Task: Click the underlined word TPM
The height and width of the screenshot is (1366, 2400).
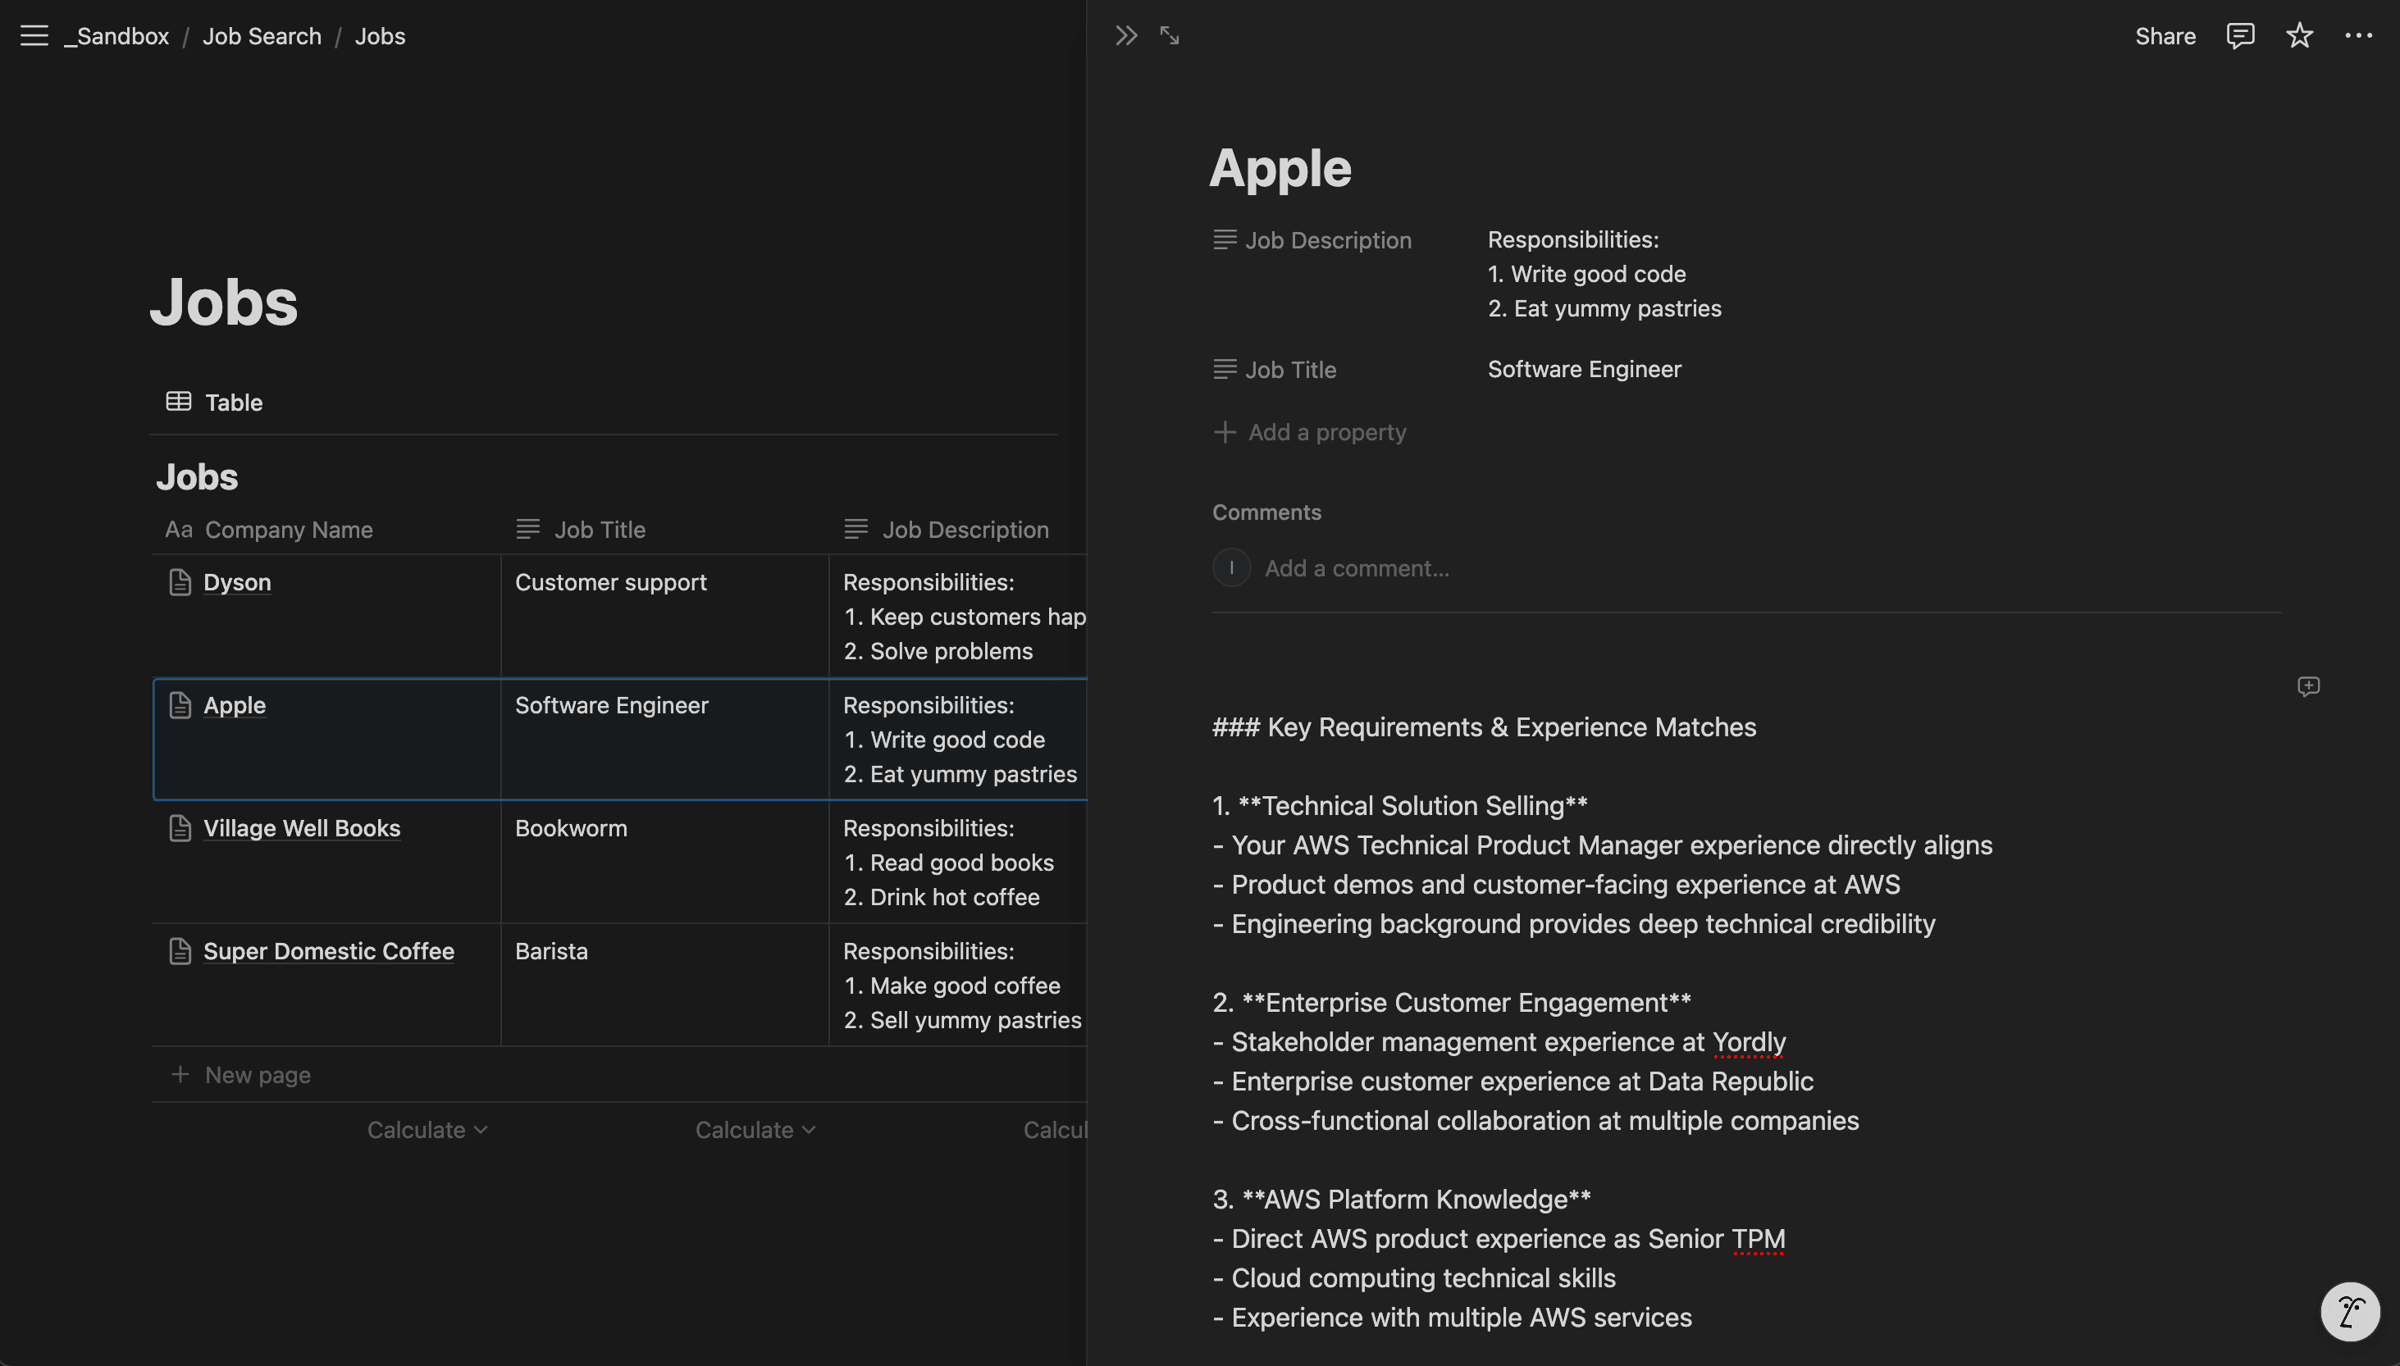Action: coord(1758,1239)
